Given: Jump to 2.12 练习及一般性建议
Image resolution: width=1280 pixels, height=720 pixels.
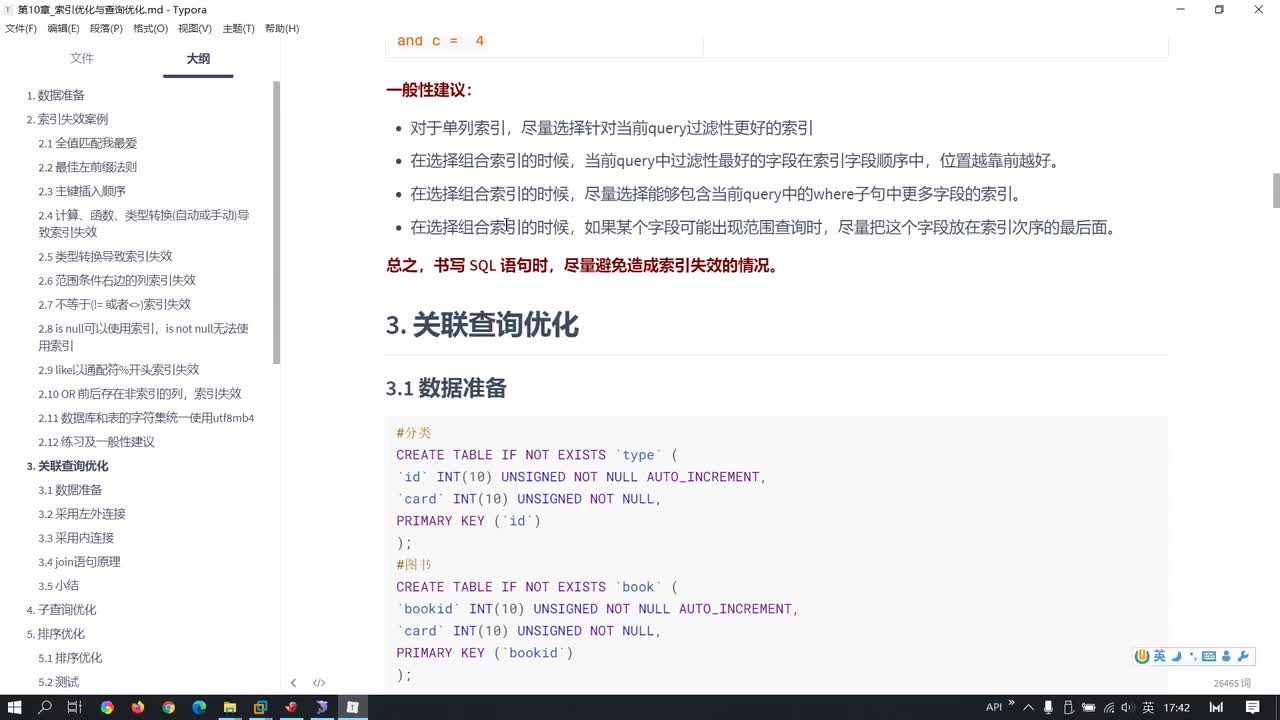Looking at the screenshot, I should point(96,441).
